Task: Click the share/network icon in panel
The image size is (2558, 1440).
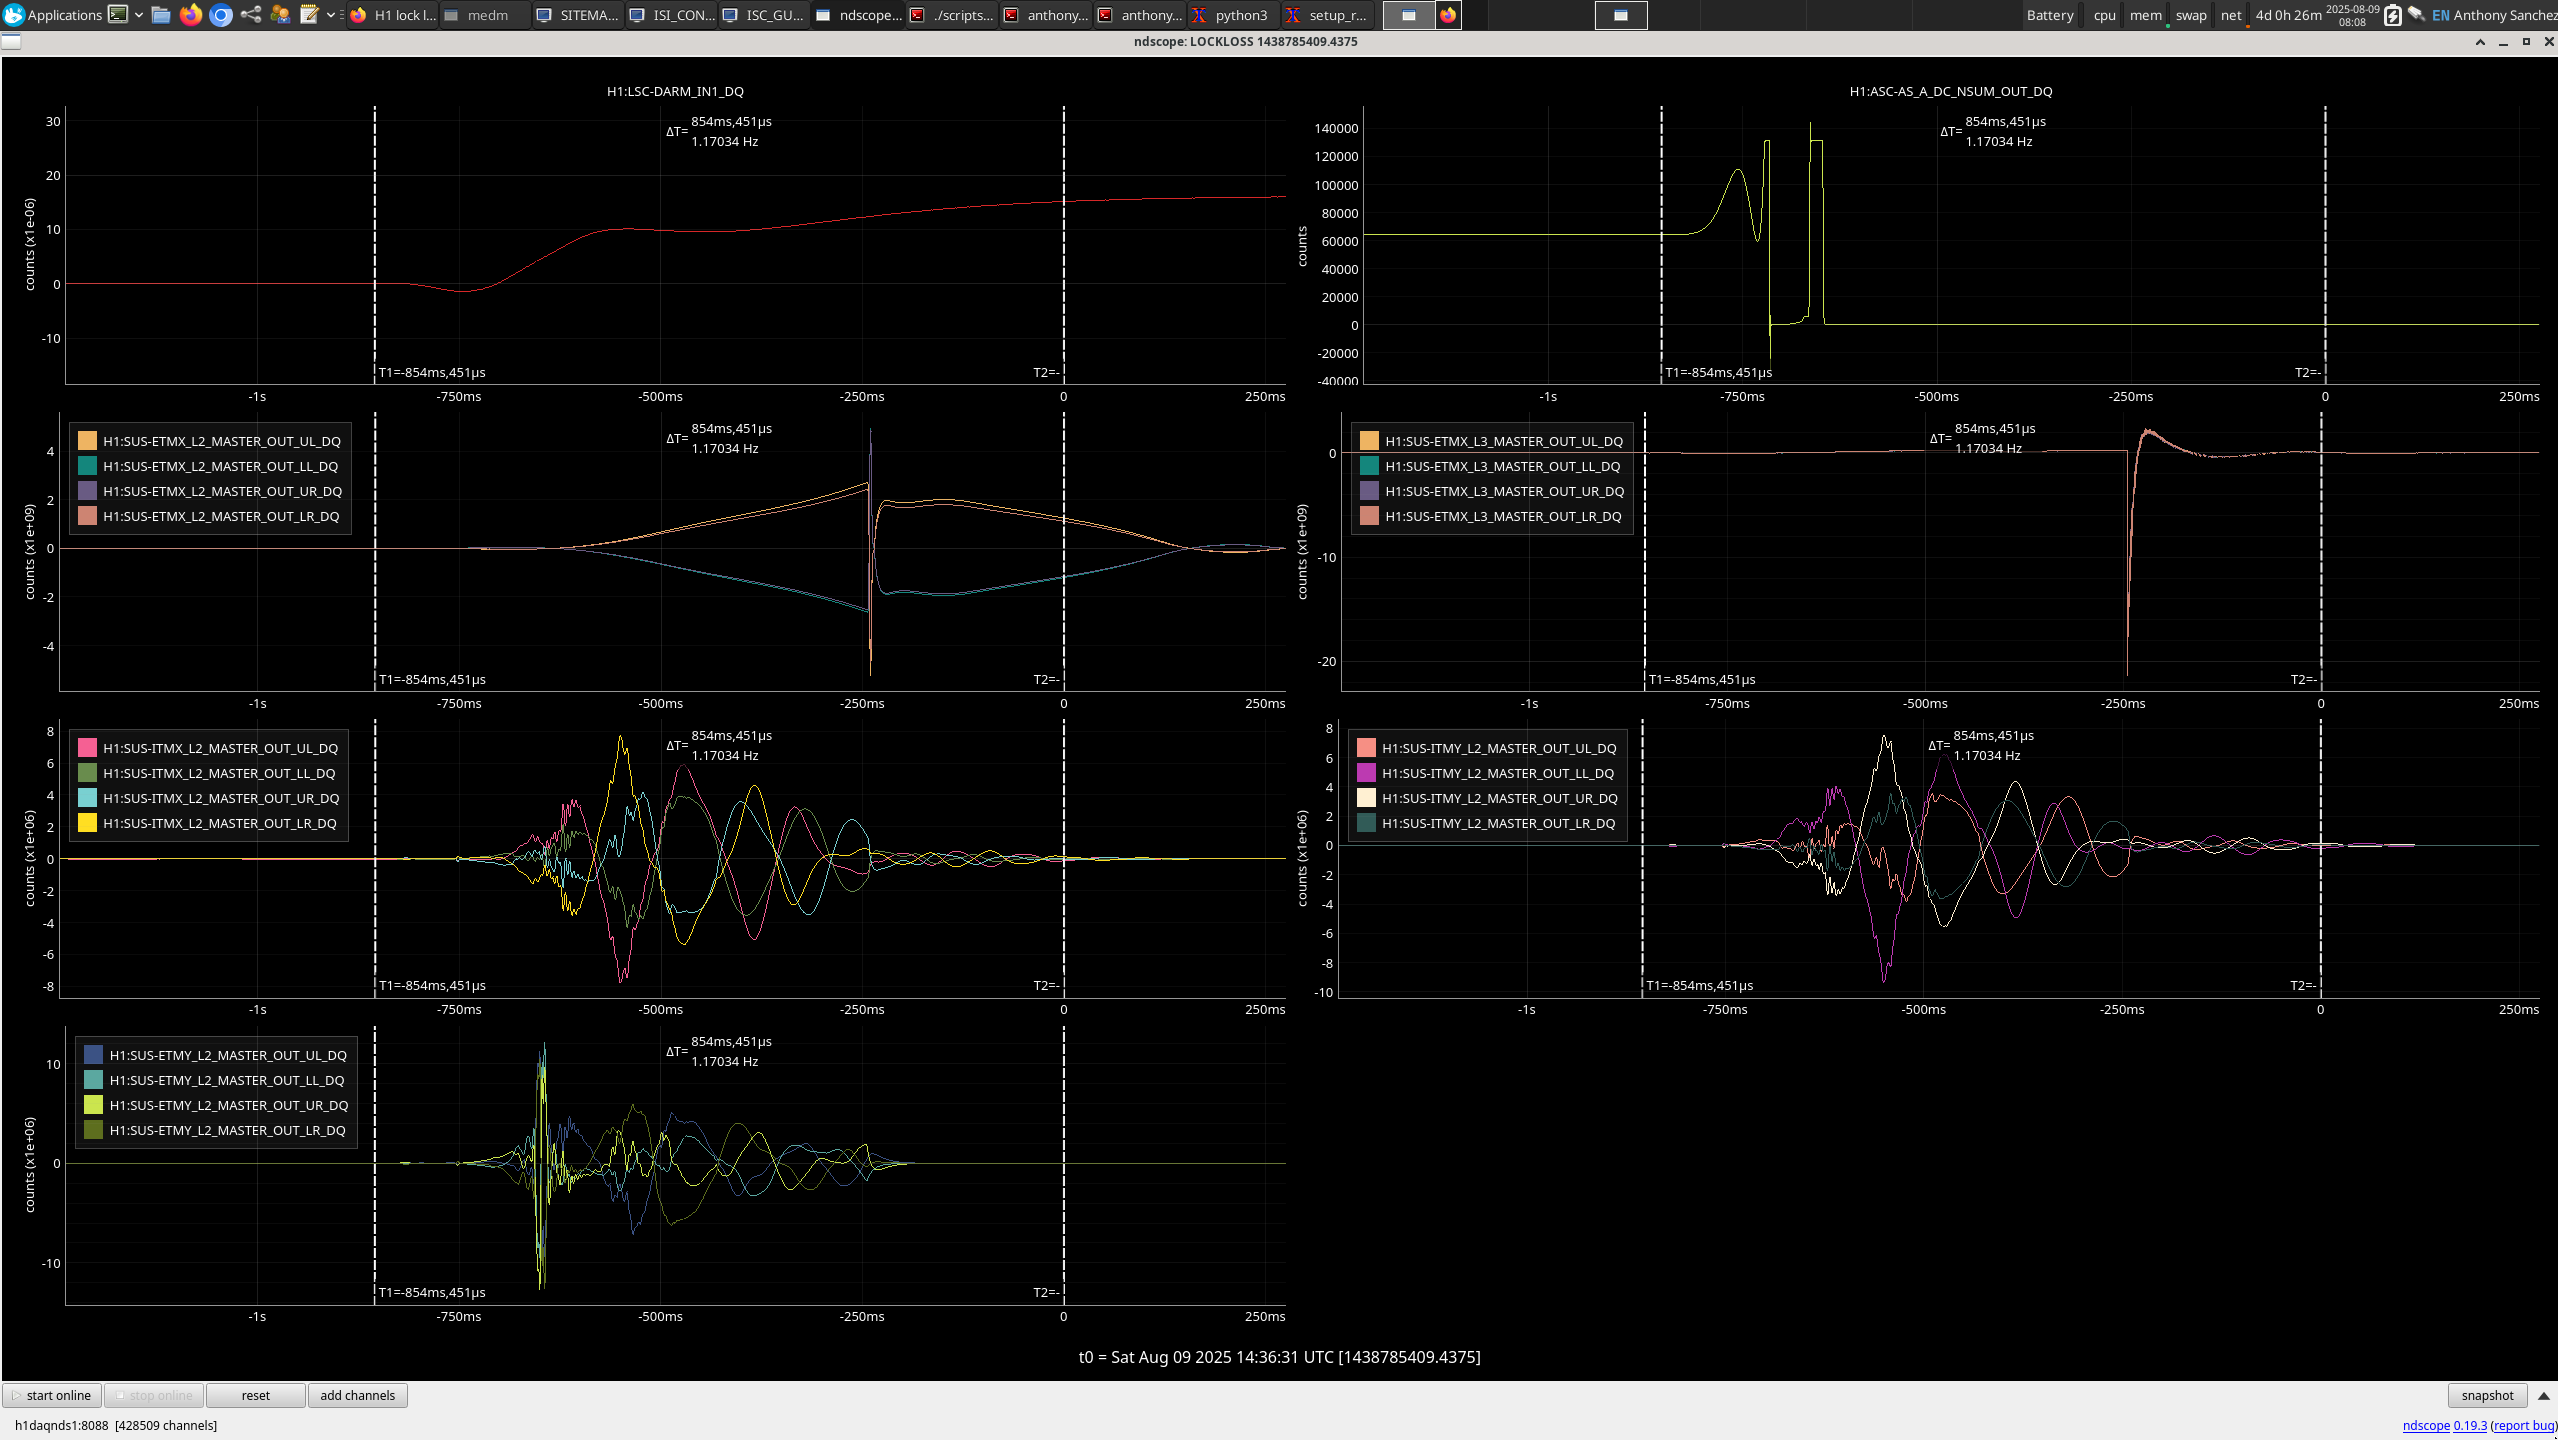Action: 251,14
